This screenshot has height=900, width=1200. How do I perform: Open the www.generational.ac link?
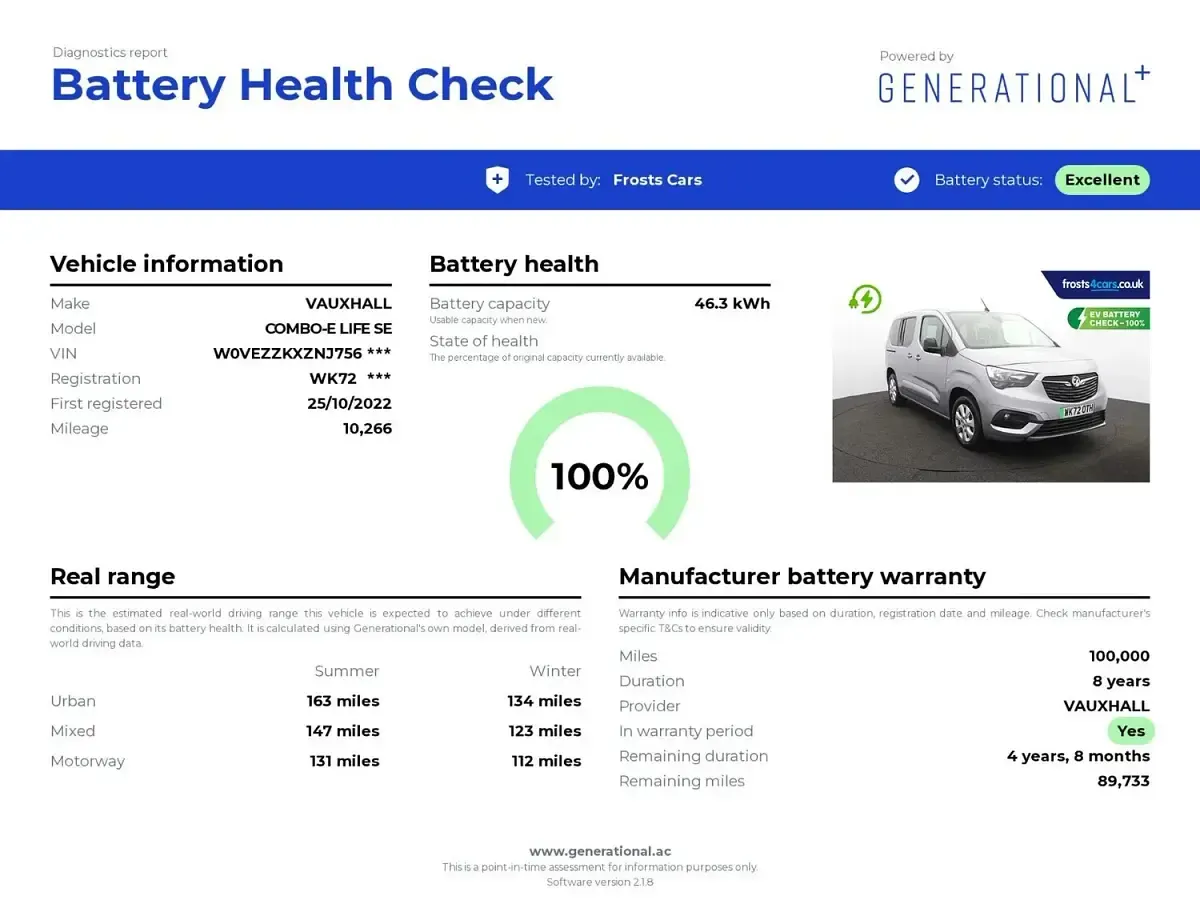[600, 851]
